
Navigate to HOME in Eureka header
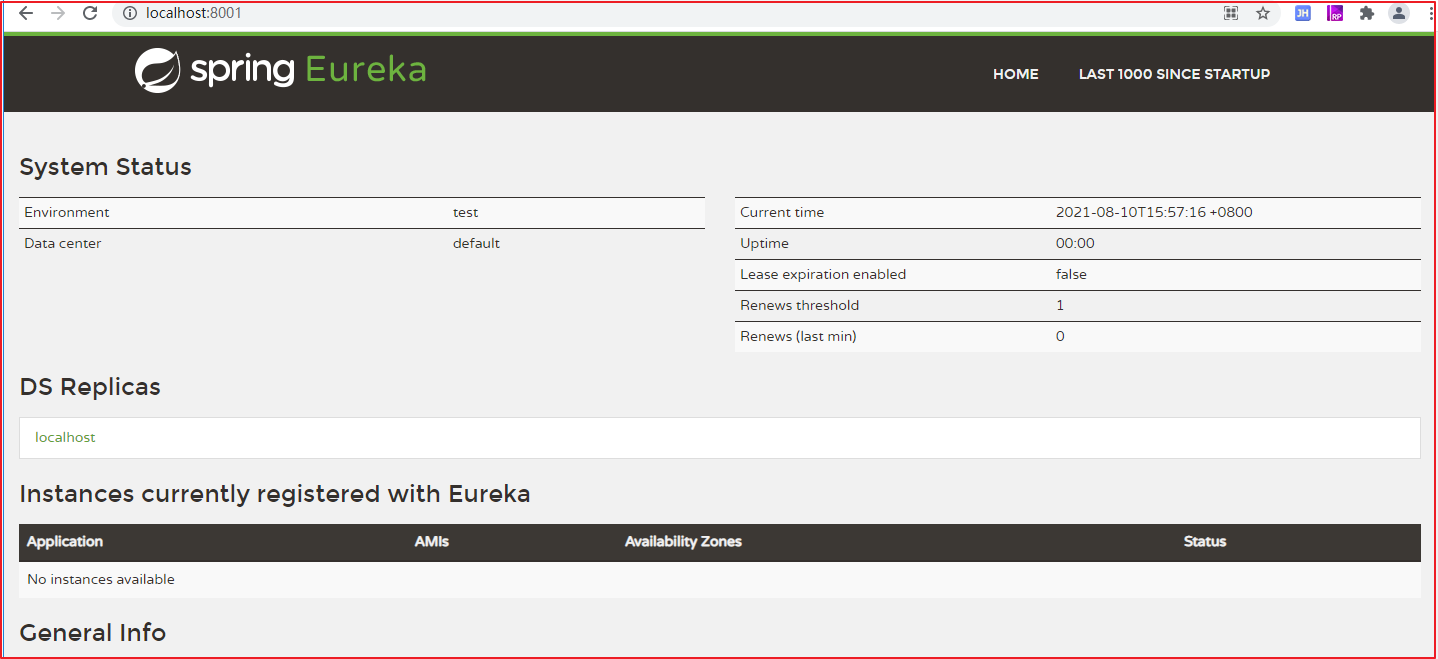(1015, 74)
